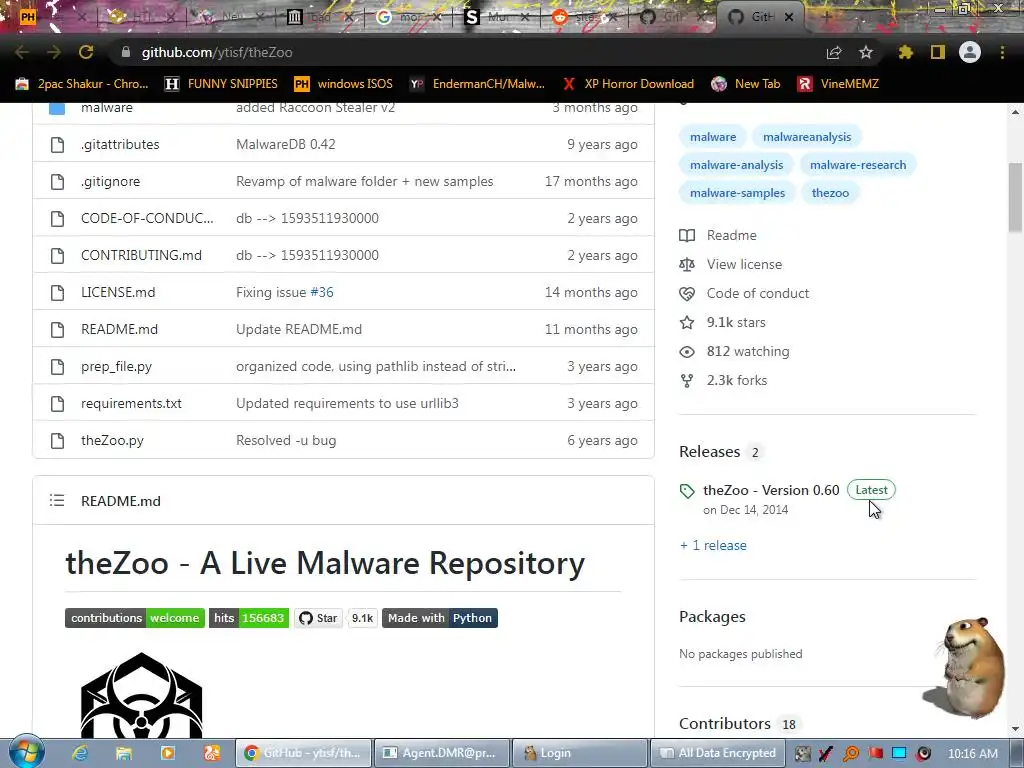Open Windows Media Player taskbar icon
The width and height of the screenshot is (1024, 768).
point(168,753)
